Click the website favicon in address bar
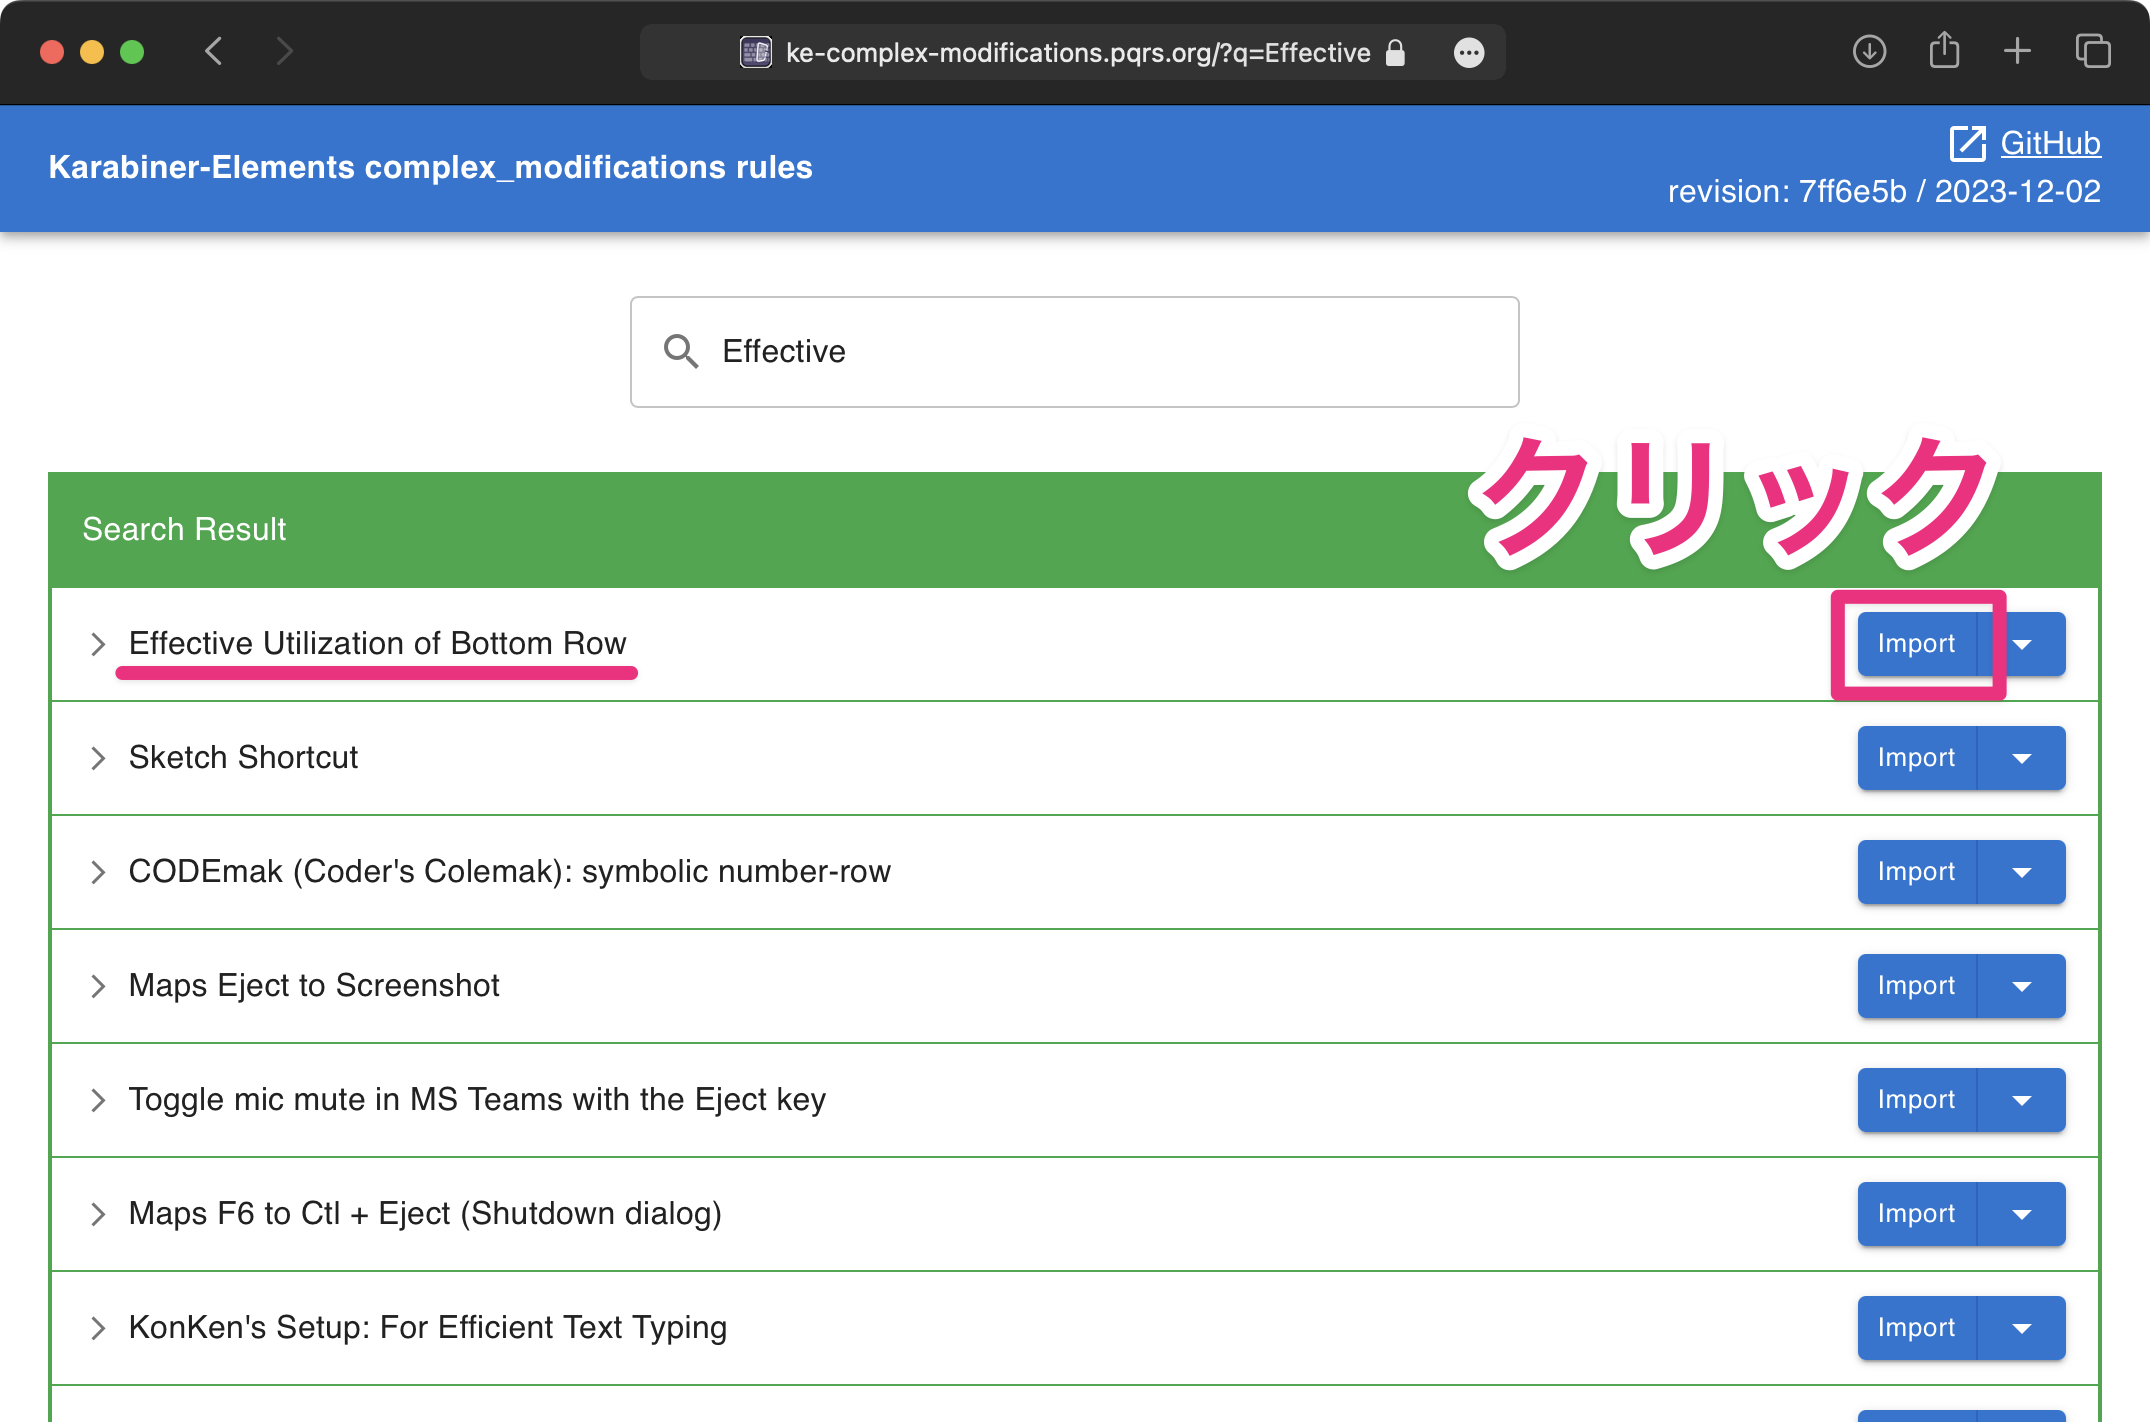The width and height of the screenshot is (2150, 1422). tap(755, 52)
